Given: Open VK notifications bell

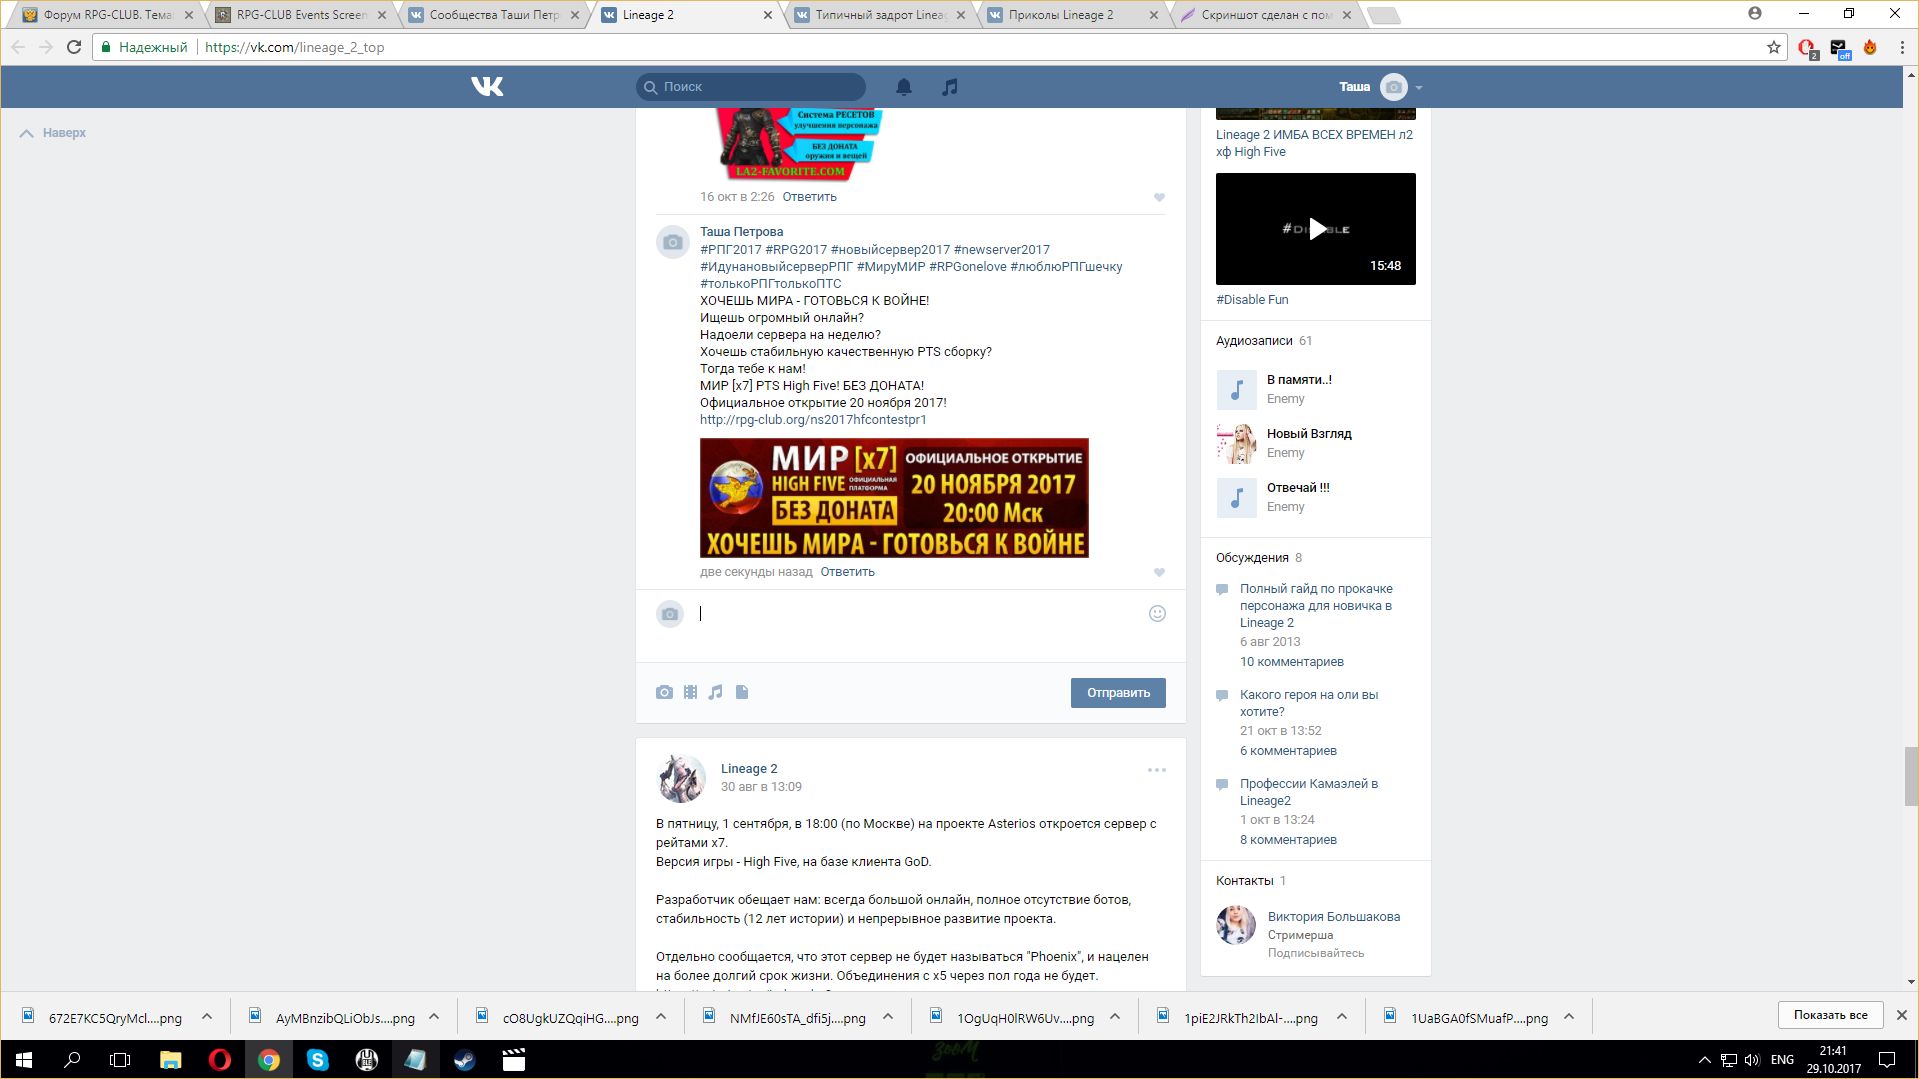Looking at the screenshot, I should [904, 87].
